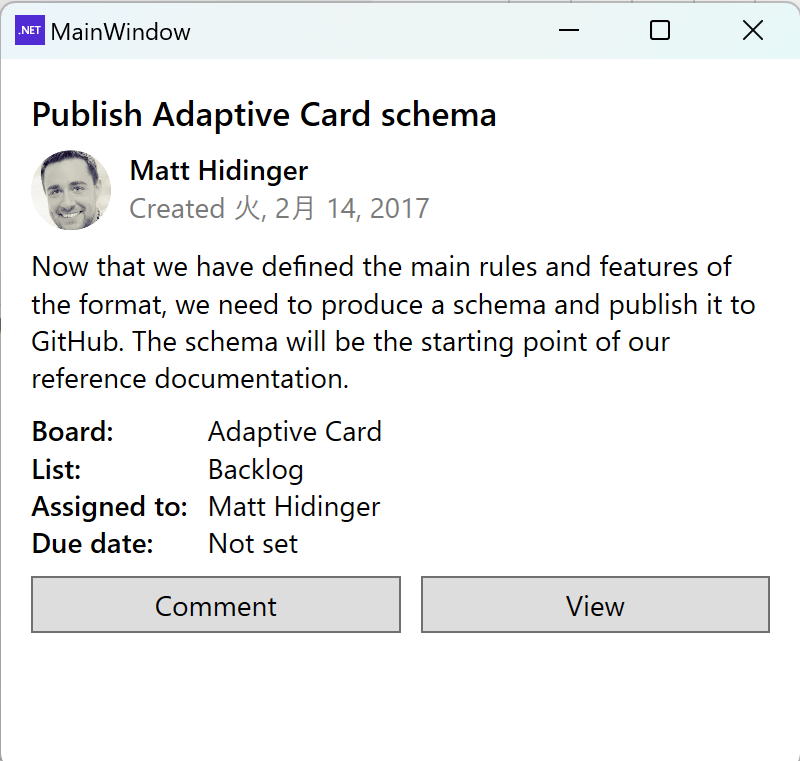The image size is (800, 761).
Task: Click the Board value Adaptive Card
Action: 294,431
